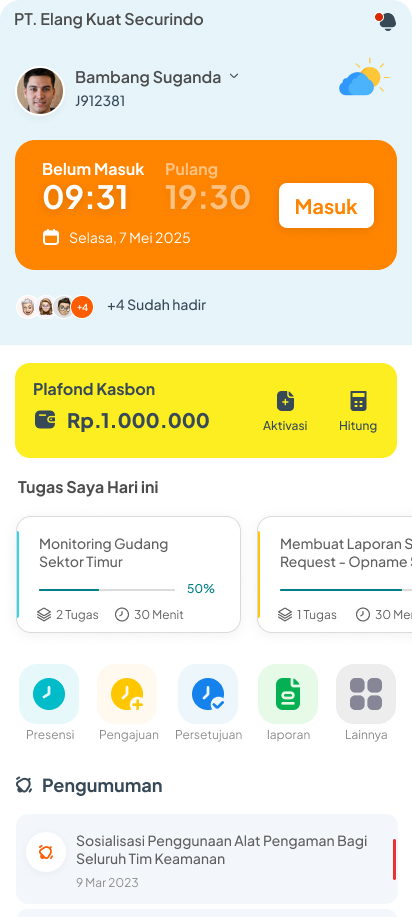Viewport: 412px width, 917px height.
Task: Open the laporan report icon
Action: pos(288,694)
